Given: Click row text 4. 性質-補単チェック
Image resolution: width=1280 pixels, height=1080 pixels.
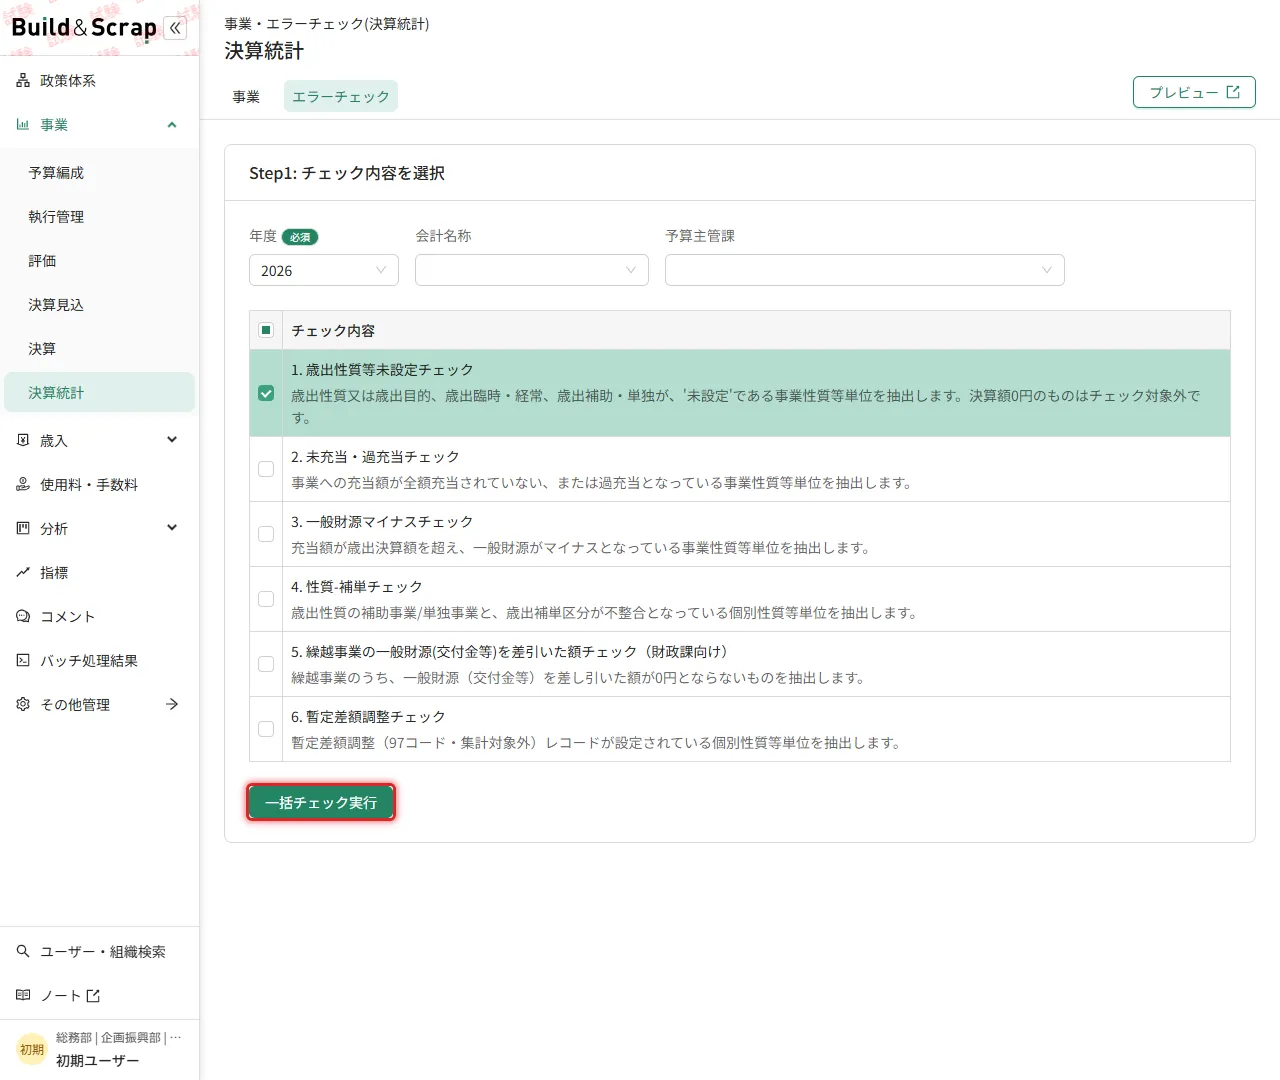Looking at the screenshot, I should coord(357,586).
